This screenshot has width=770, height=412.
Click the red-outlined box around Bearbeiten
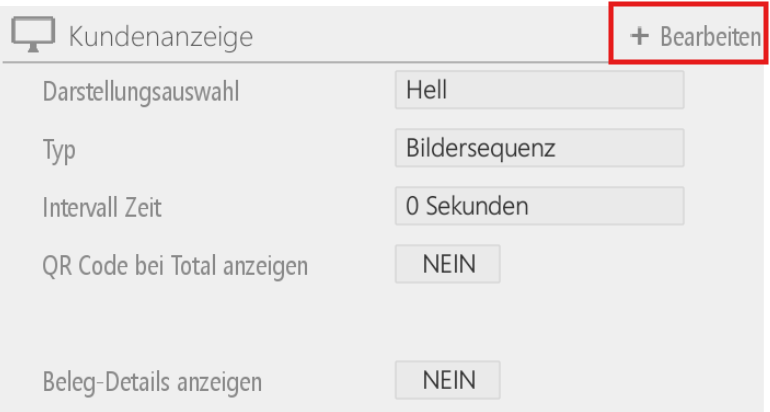pos(688,33)
